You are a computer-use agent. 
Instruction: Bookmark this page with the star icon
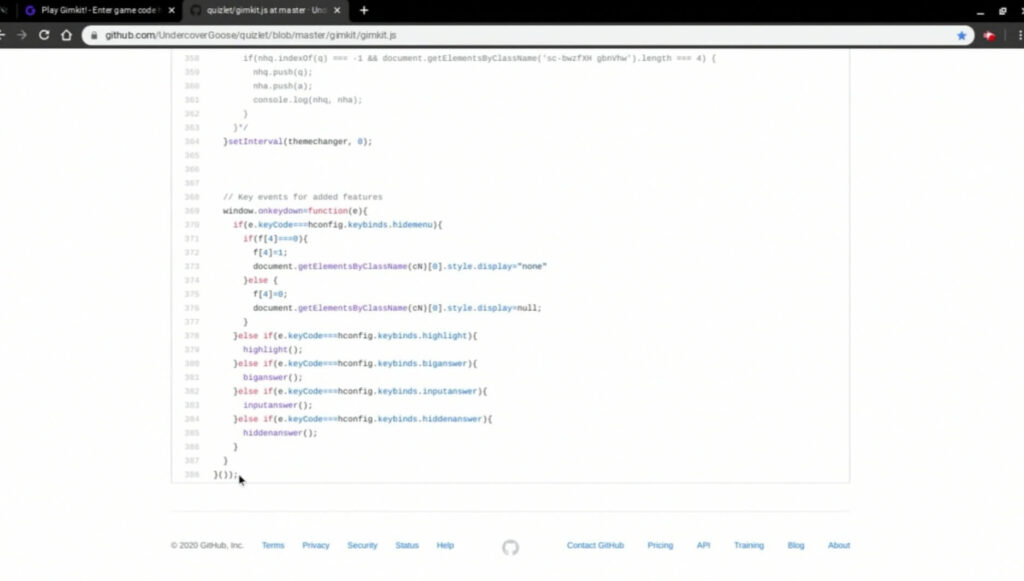coord(961,36)
